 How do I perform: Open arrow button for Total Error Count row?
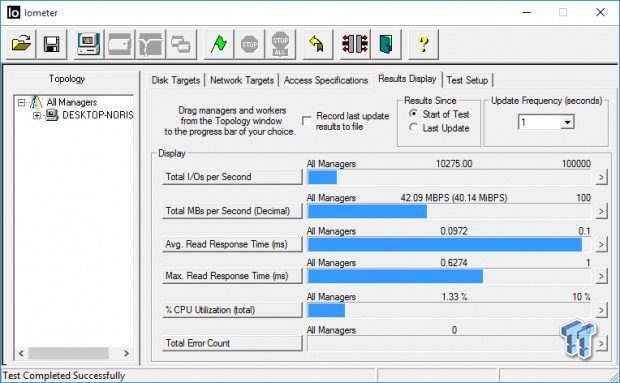pos(601,343)
